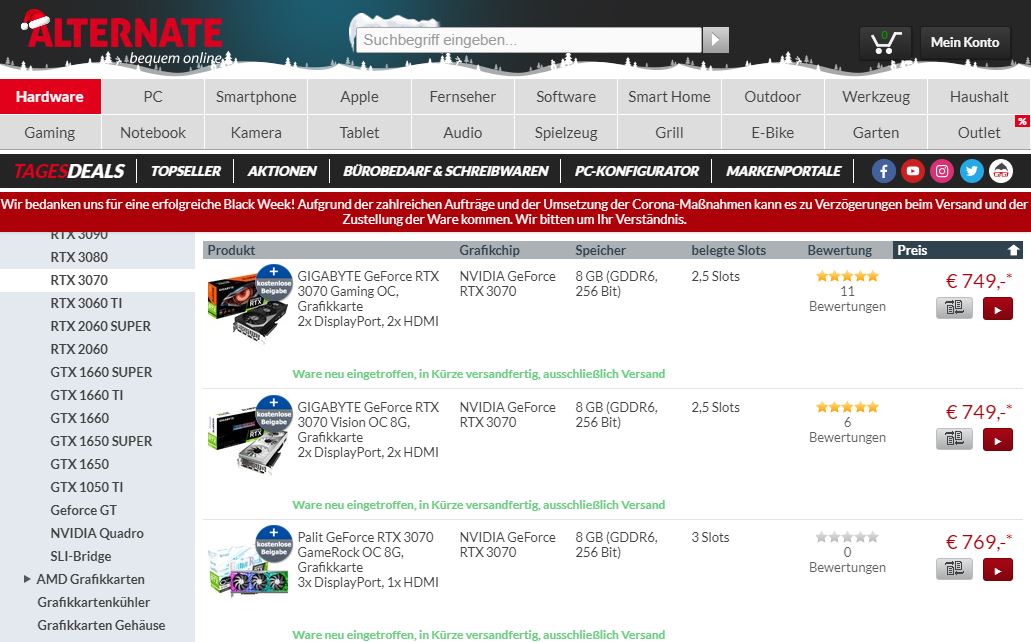
Task: Click the red arrow button for Gaming OC card
Action: click(997, 309)
